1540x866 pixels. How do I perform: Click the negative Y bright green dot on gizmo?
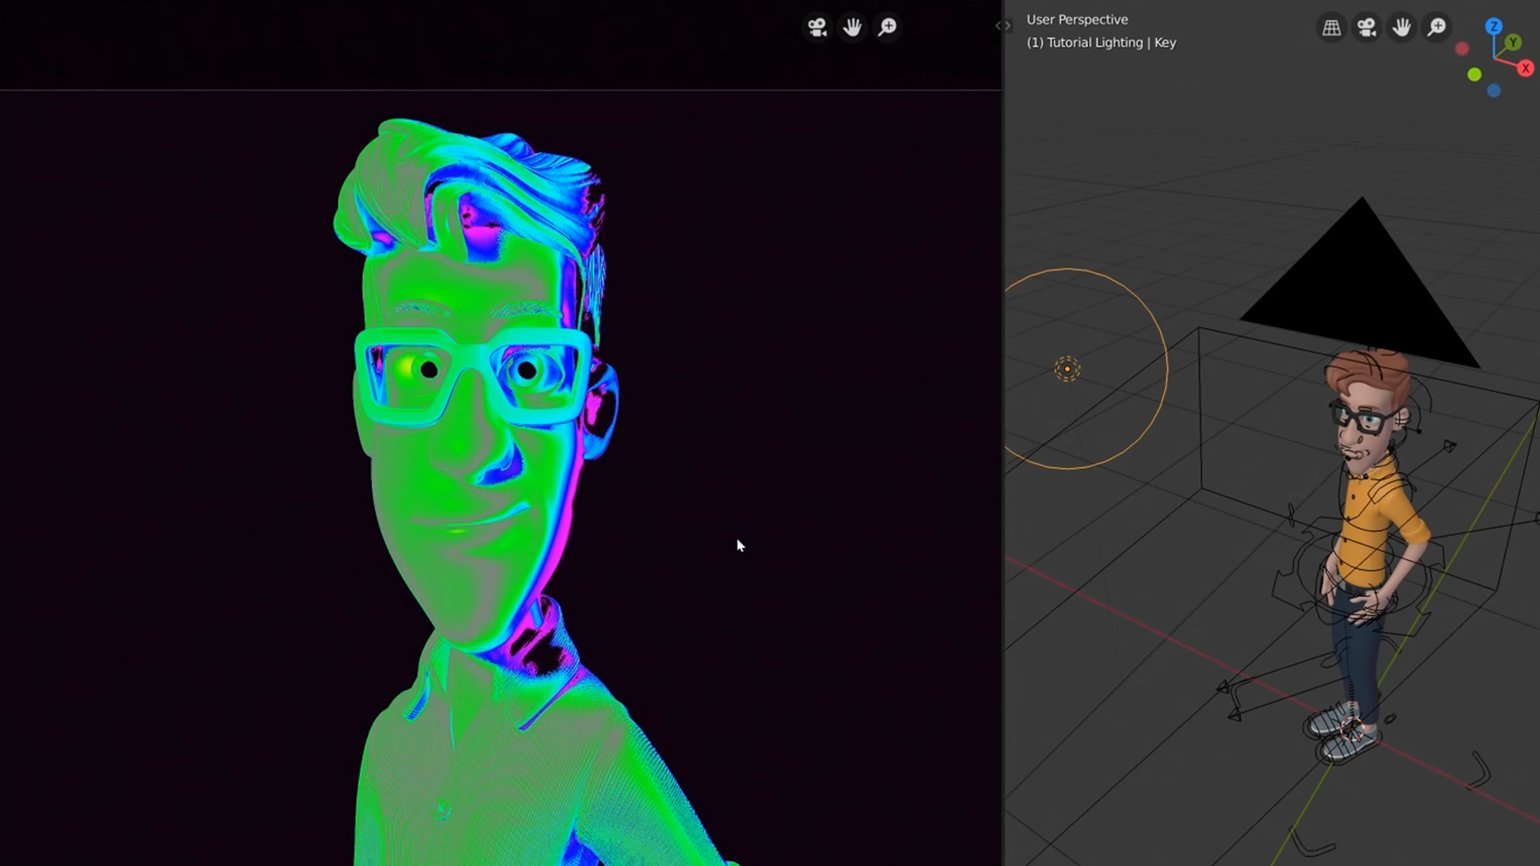(1474, 75)
